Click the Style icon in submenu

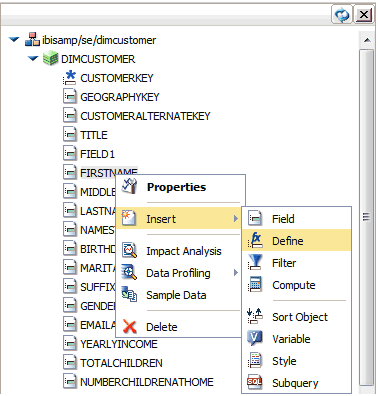click(255, 360)
